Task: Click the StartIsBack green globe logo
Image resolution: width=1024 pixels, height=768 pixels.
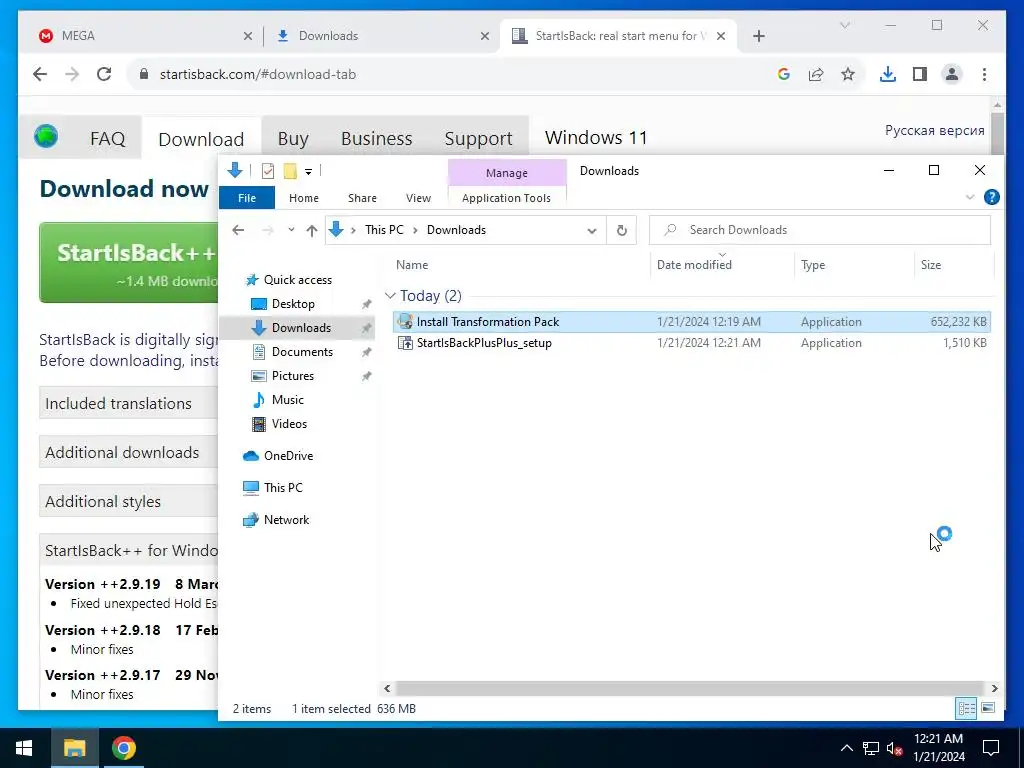Action: 46,136
